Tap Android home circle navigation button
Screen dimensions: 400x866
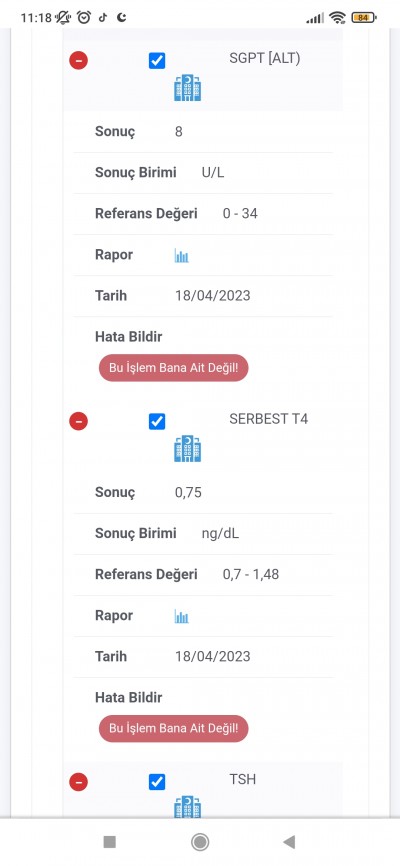coord(199,842)
